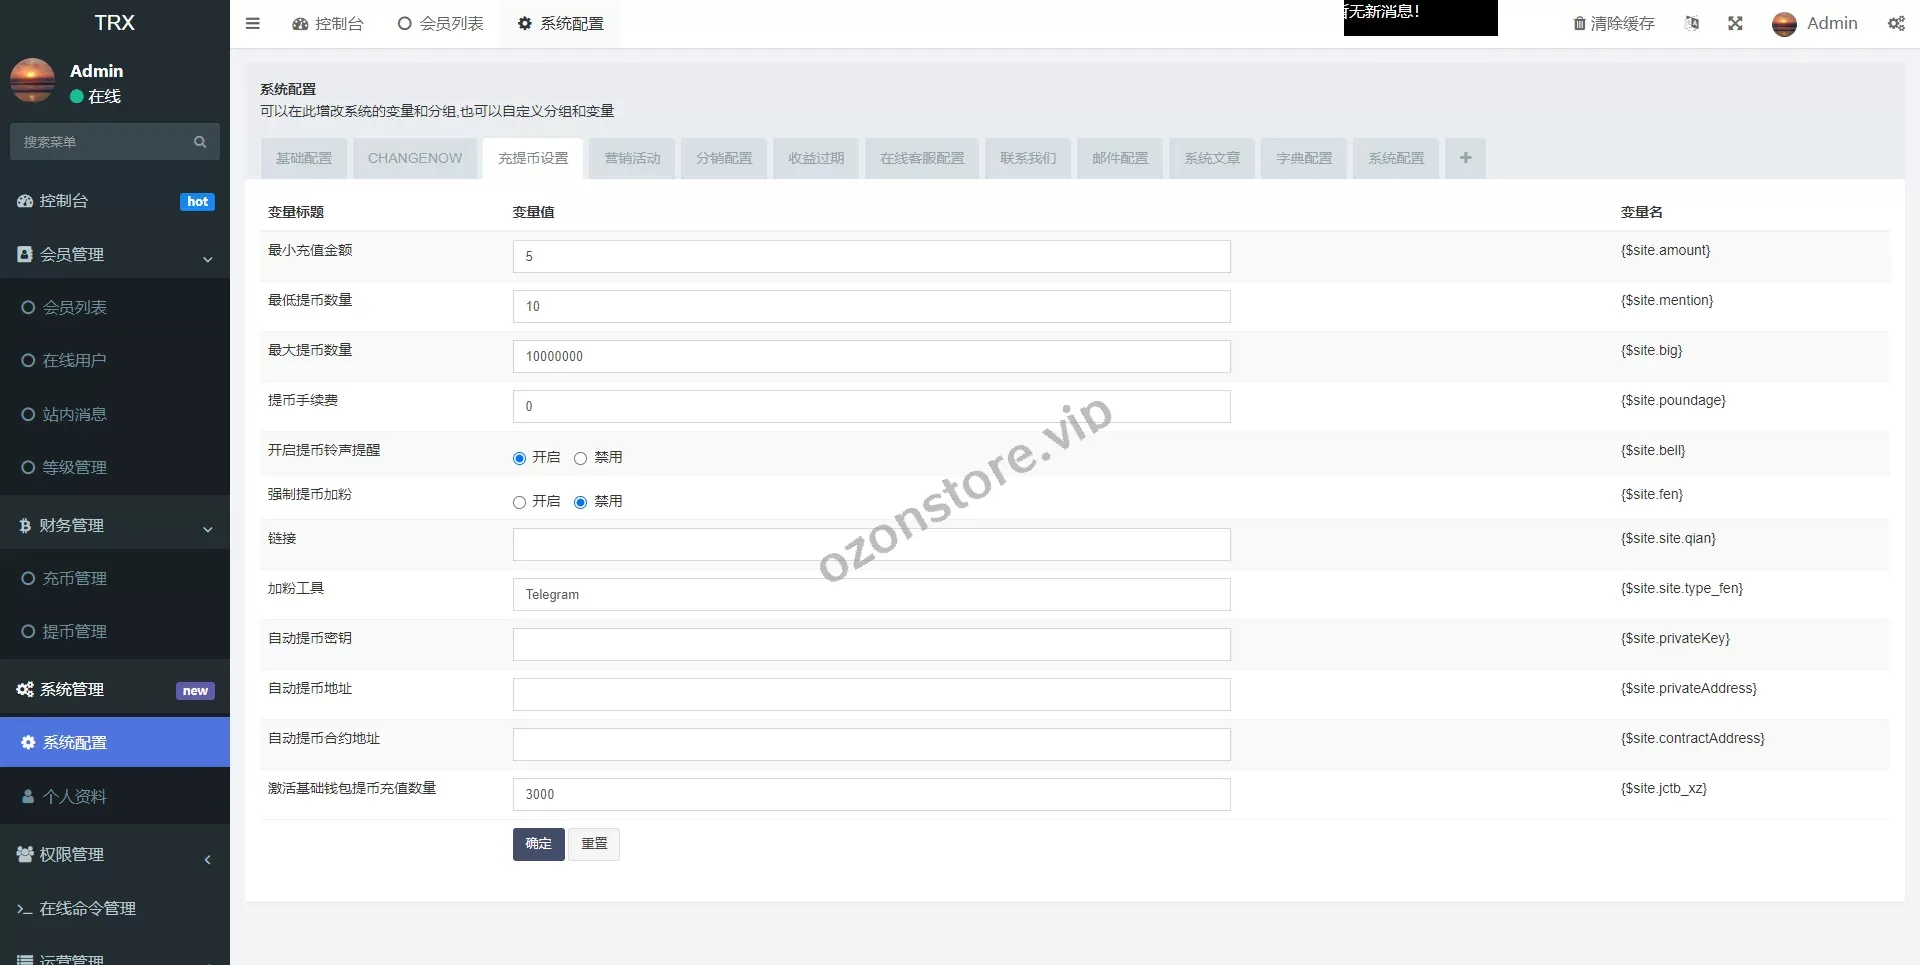Click the language translate icon
This screenshot has height=965, width=1920.
(x=1691, y=23)
